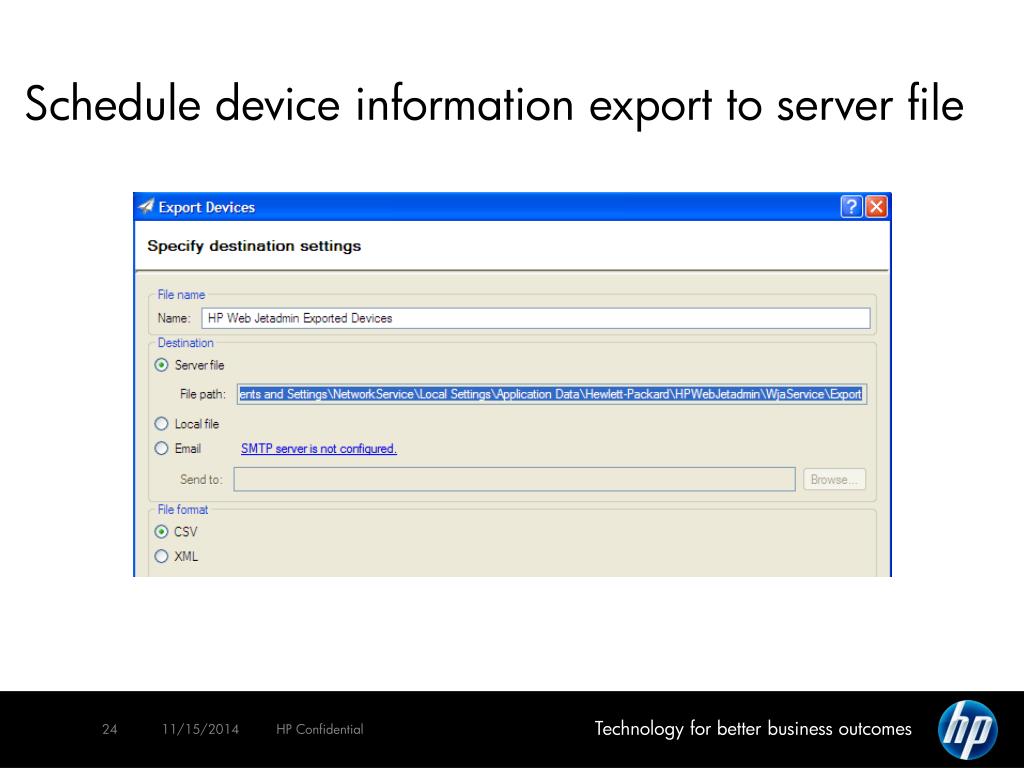1024x768 pixels.
Task: Click the HP logo in footer
Action: (967, 729)
